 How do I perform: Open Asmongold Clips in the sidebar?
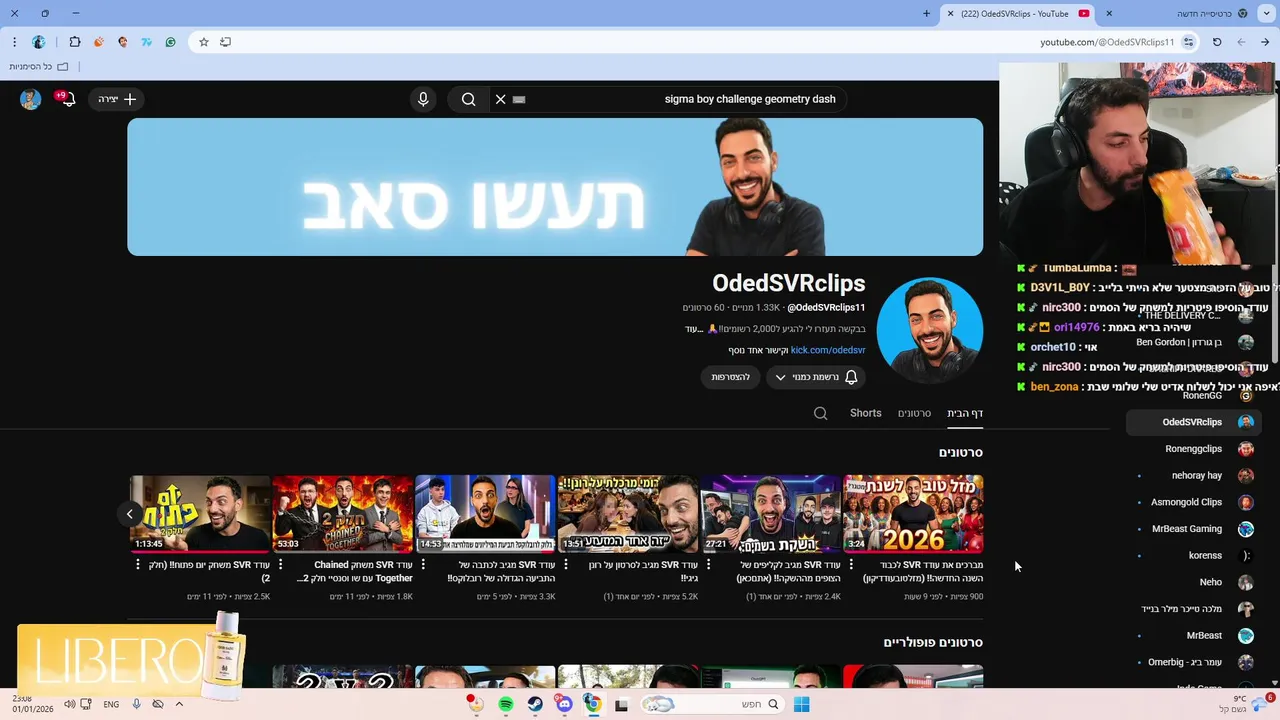tap(1194, 502)
